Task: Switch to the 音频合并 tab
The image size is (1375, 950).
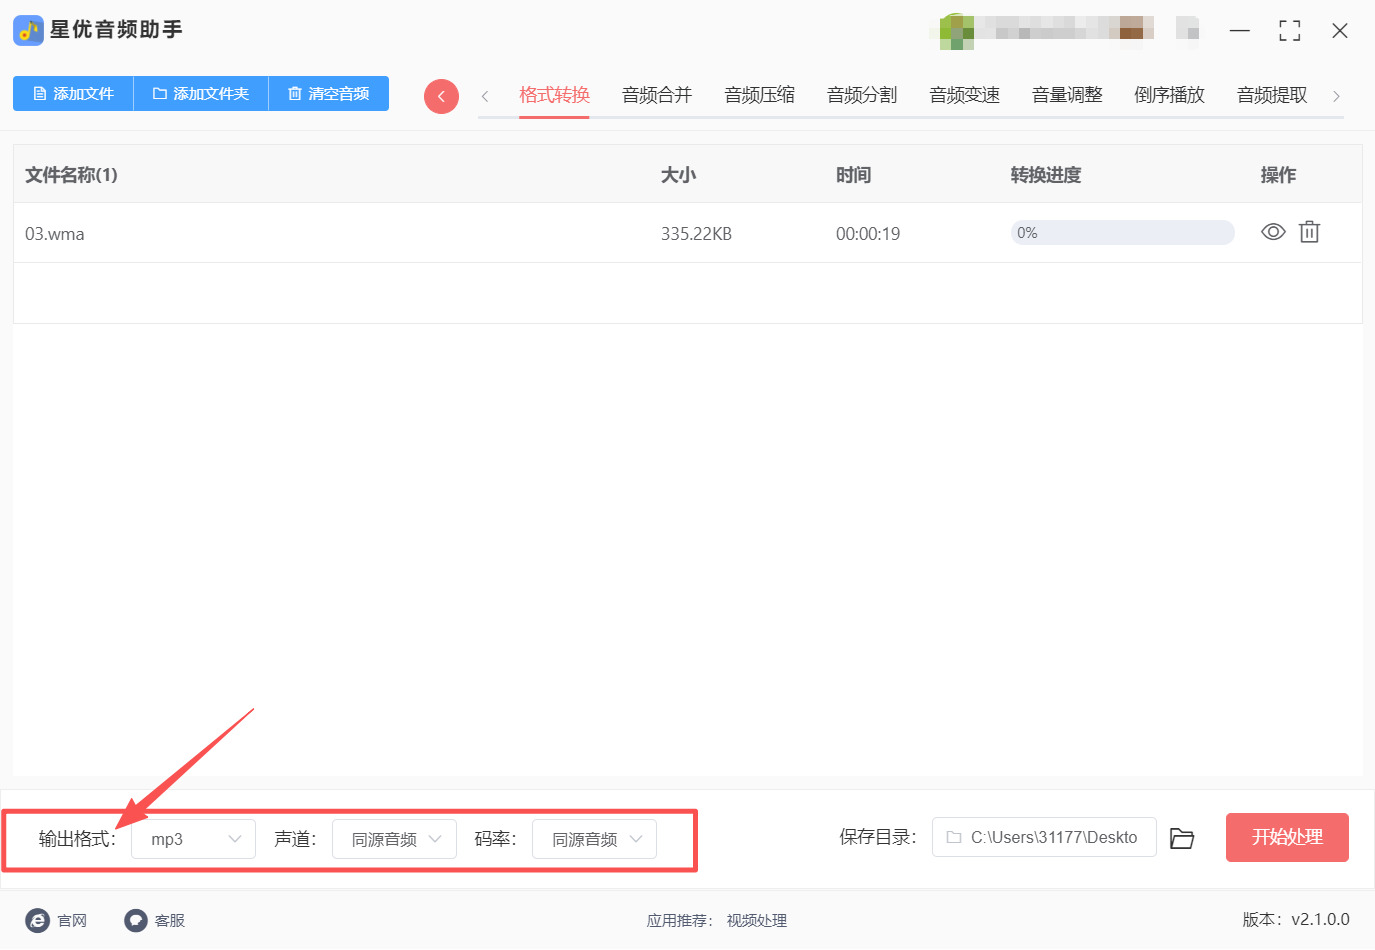Action: pyautogui.click(x=656, y=94)
